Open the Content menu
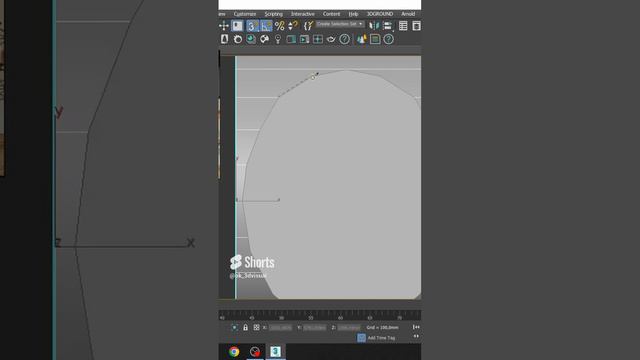This screenshot has width=640, height=360. 331,14
